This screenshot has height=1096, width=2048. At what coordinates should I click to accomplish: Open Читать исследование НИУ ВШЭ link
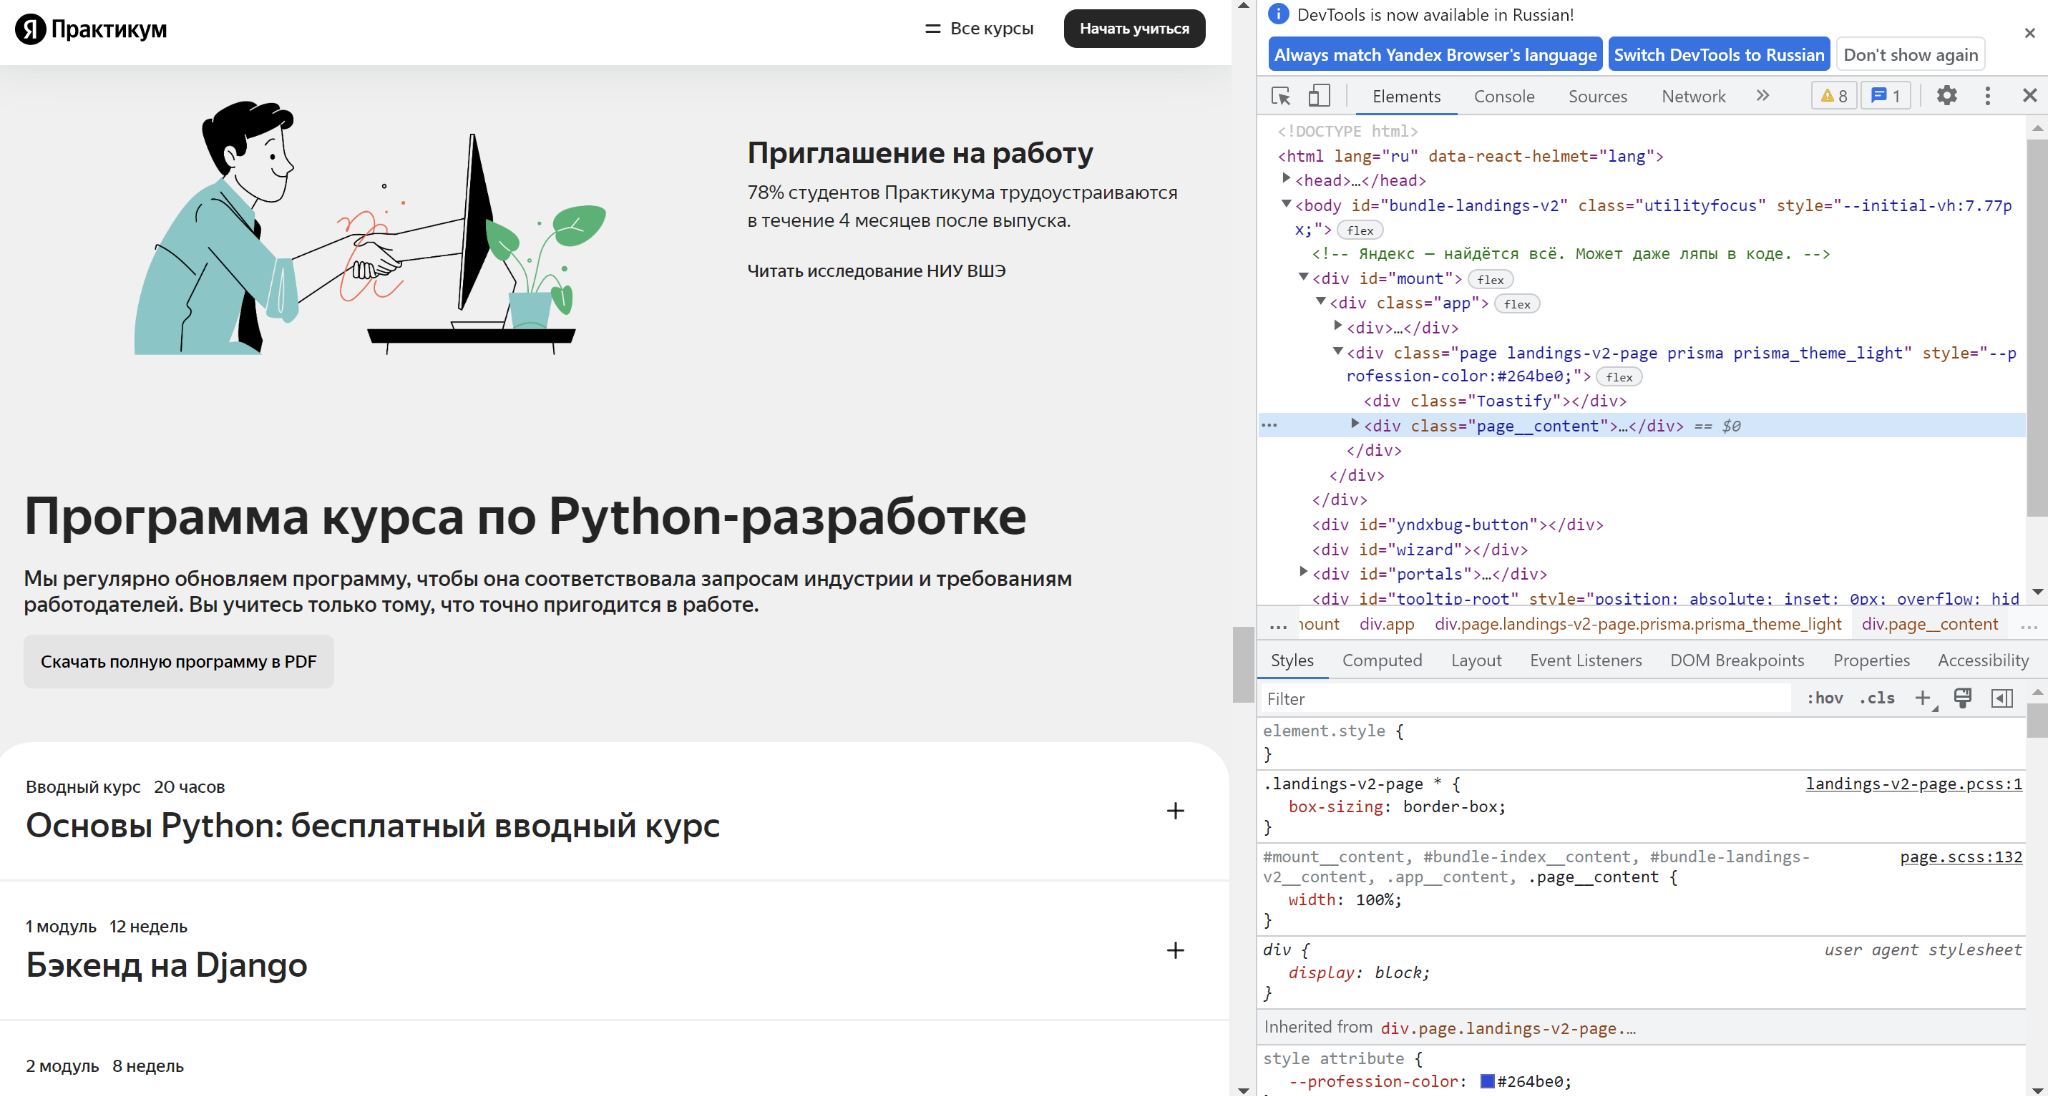pos(876,271)
